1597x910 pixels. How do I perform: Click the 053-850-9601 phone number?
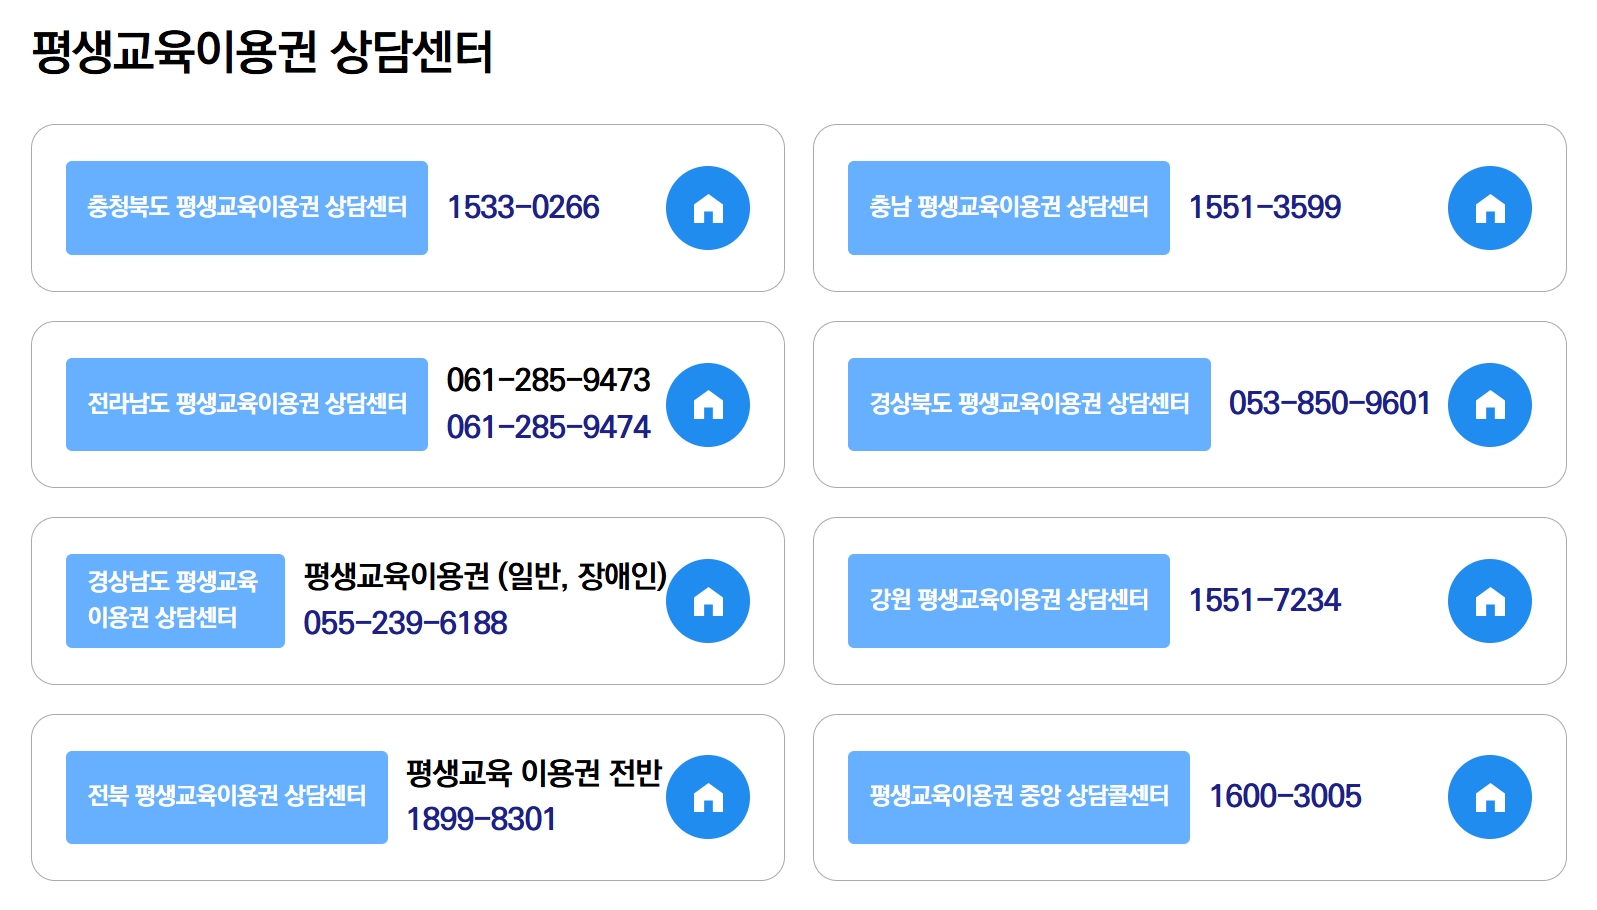(x=1332, y=404)
